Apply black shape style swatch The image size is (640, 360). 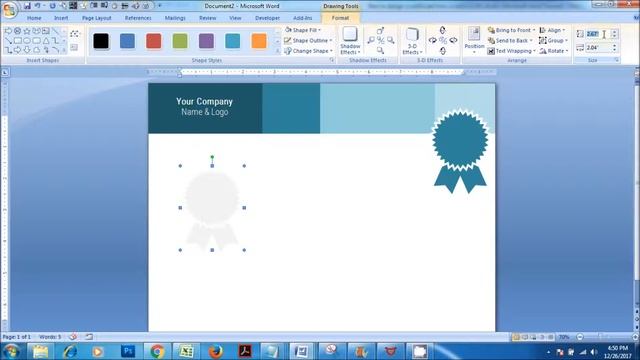click(101, 41)
